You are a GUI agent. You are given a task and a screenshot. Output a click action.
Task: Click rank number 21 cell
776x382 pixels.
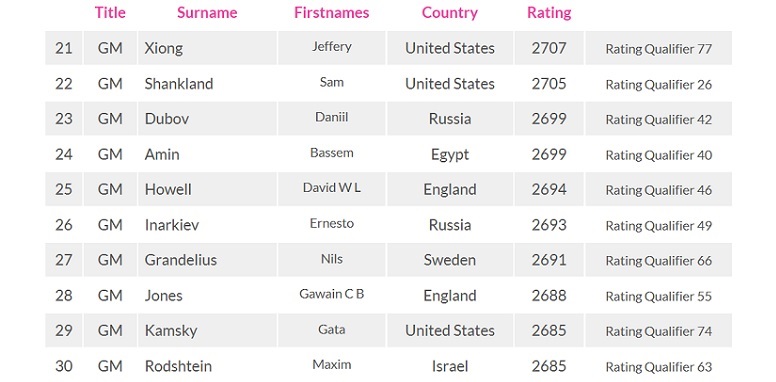coord(64,48)
